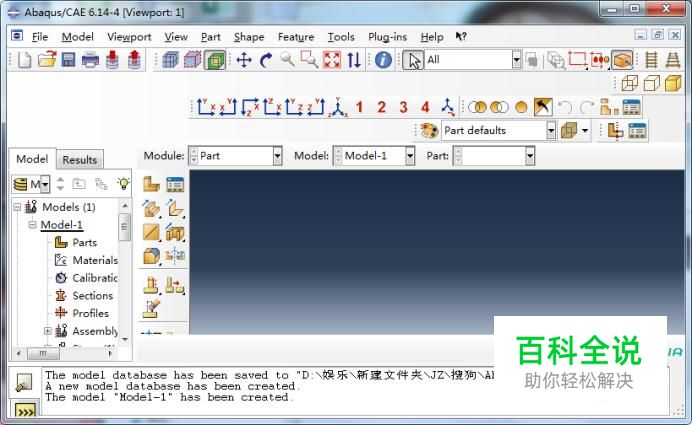Select the Rotate View tool

pos(266,60)
